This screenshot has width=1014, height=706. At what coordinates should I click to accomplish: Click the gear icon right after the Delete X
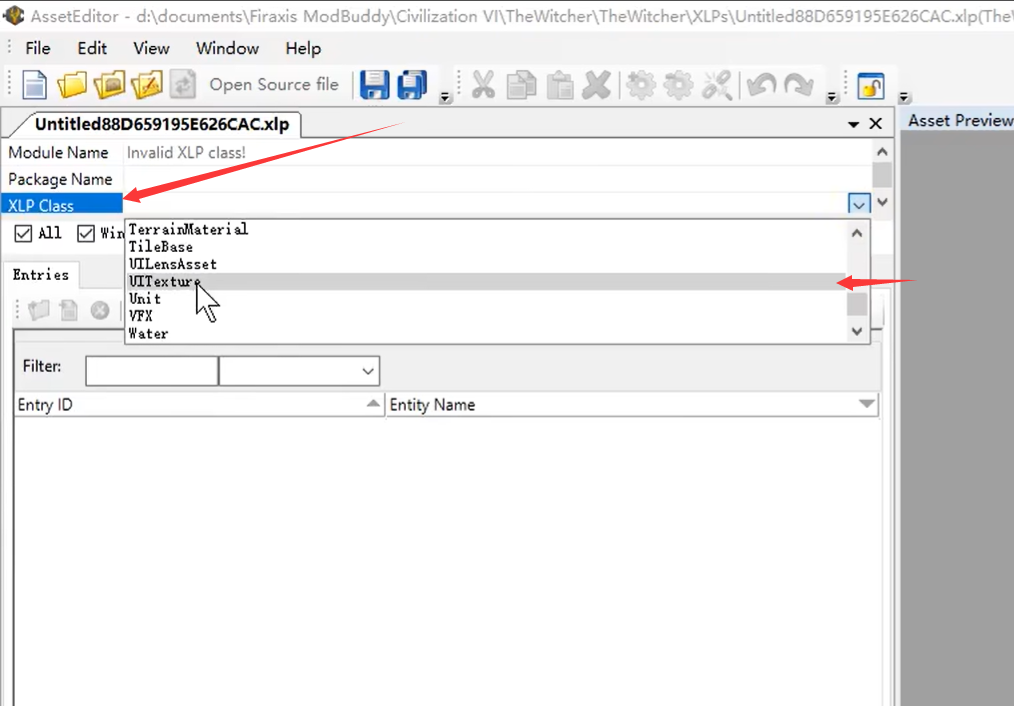640,85
